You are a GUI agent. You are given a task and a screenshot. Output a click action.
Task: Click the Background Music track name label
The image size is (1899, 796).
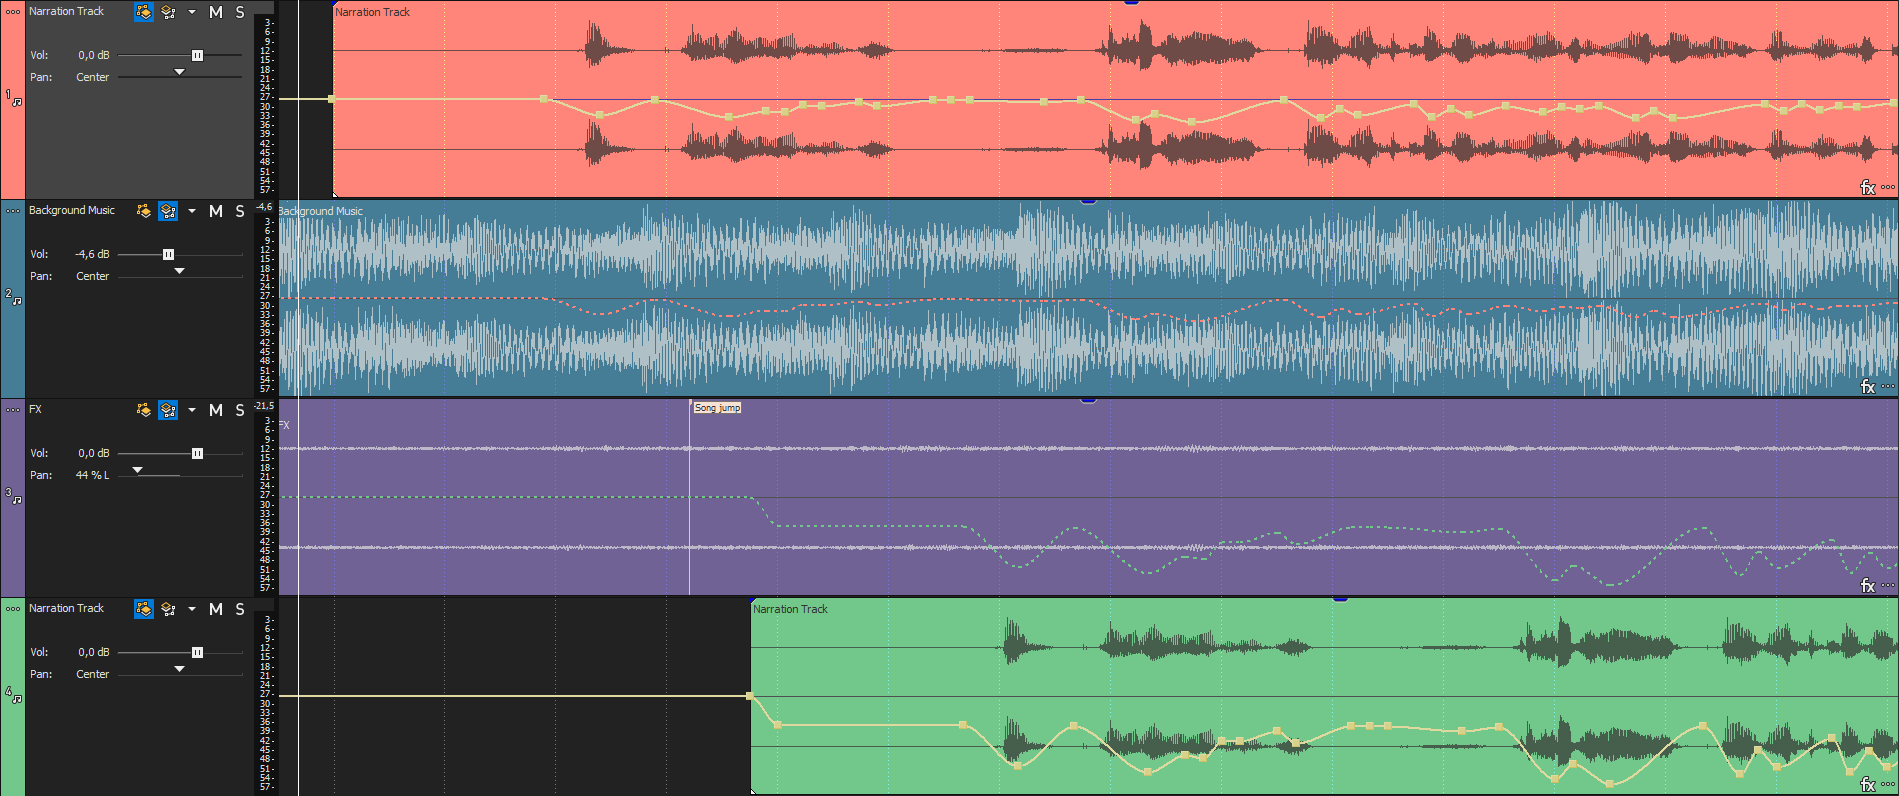coord(72,210)
